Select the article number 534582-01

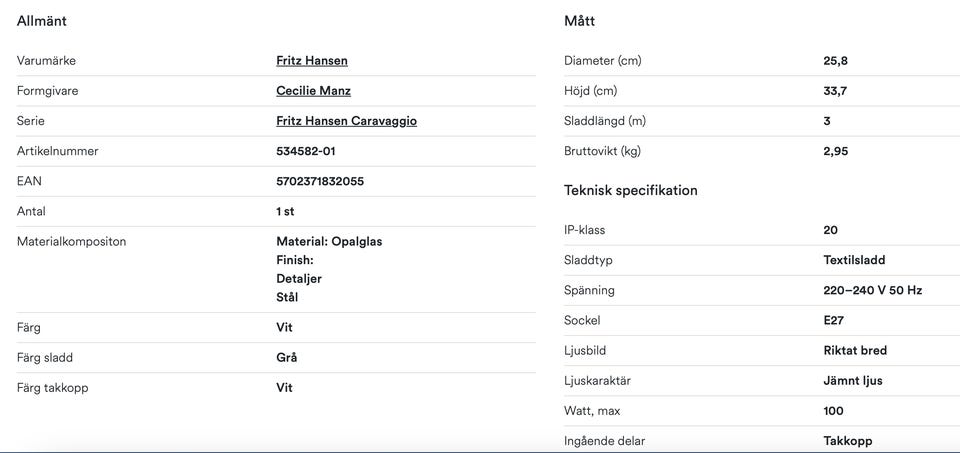306,151
